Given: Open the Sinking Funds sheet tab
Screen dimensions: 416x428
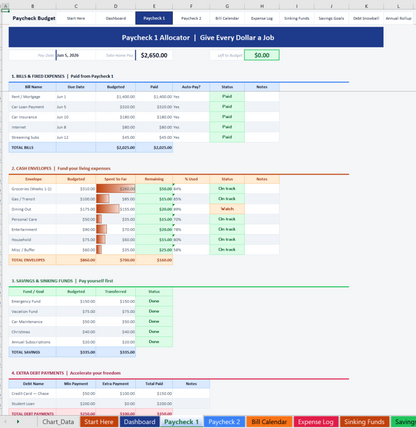Looking at the screenshot, I should [364, 422].
